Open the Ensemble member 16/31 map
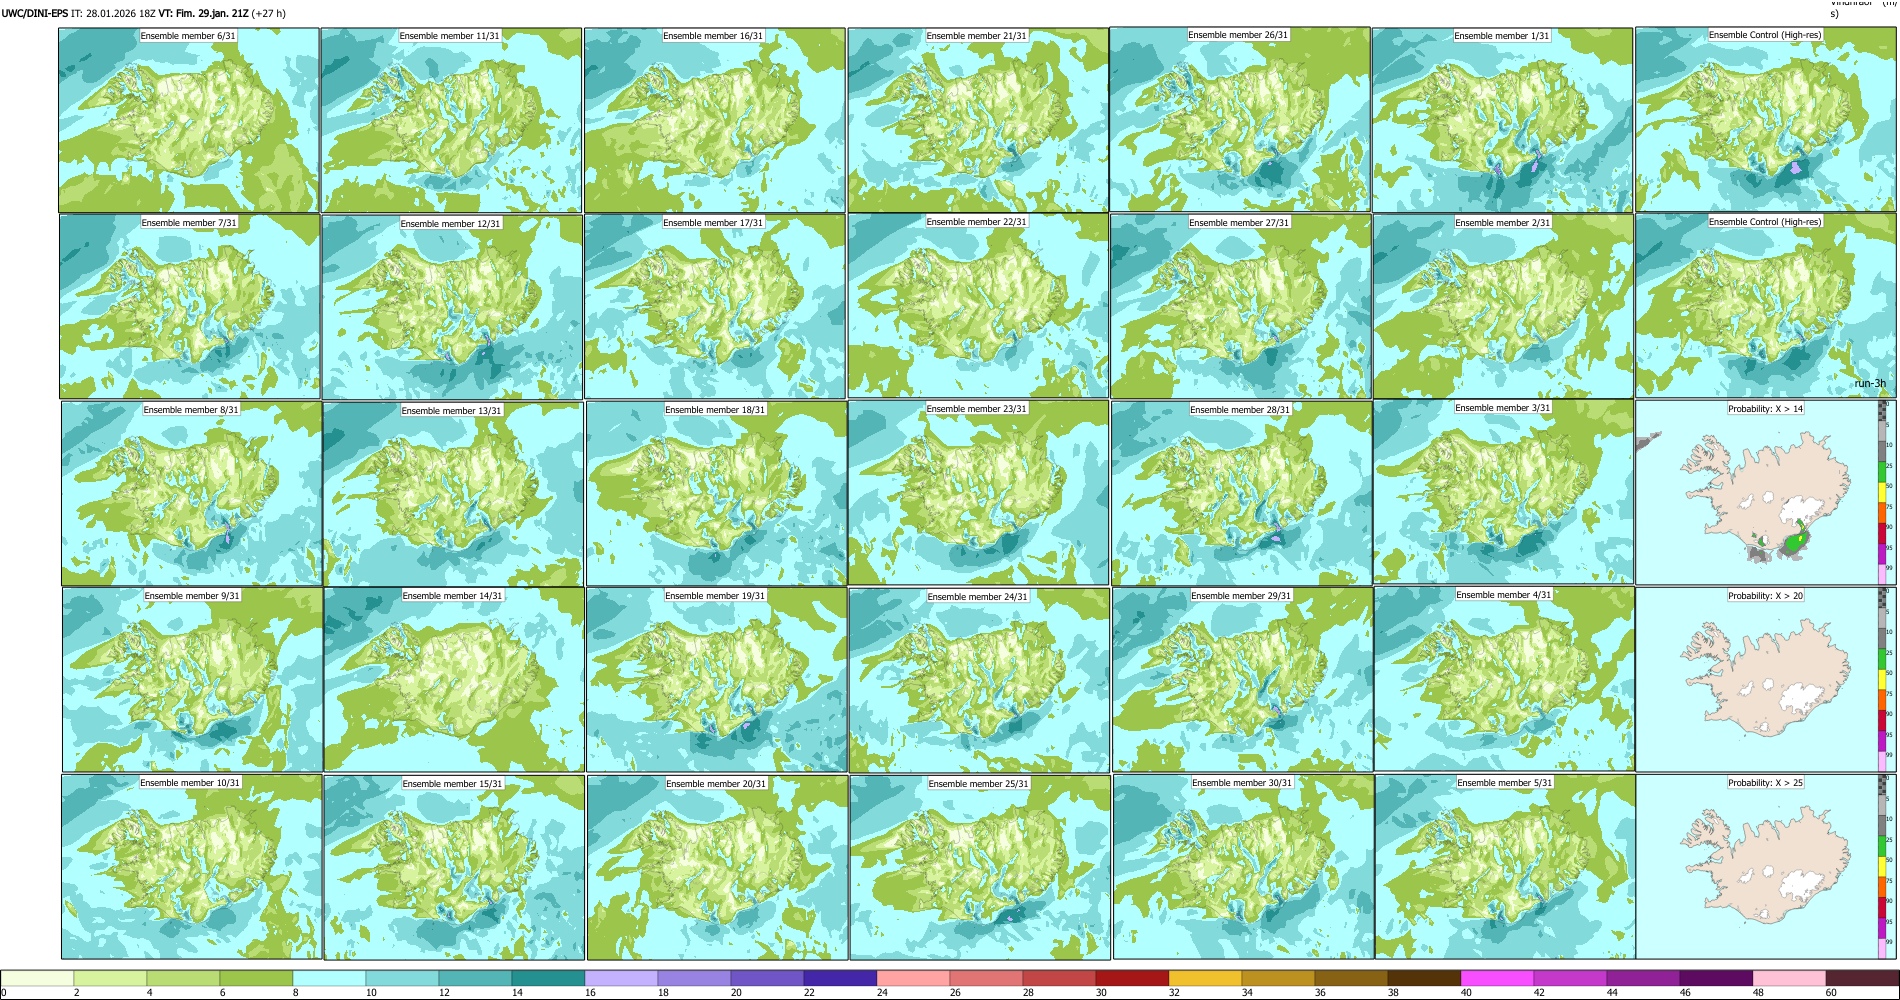Viewport: 1900px width, 1000px height. tap(715, 120)
